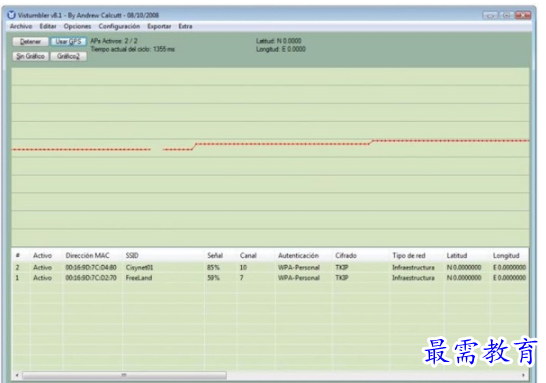Sort by Dirección MAC column header

87,256
